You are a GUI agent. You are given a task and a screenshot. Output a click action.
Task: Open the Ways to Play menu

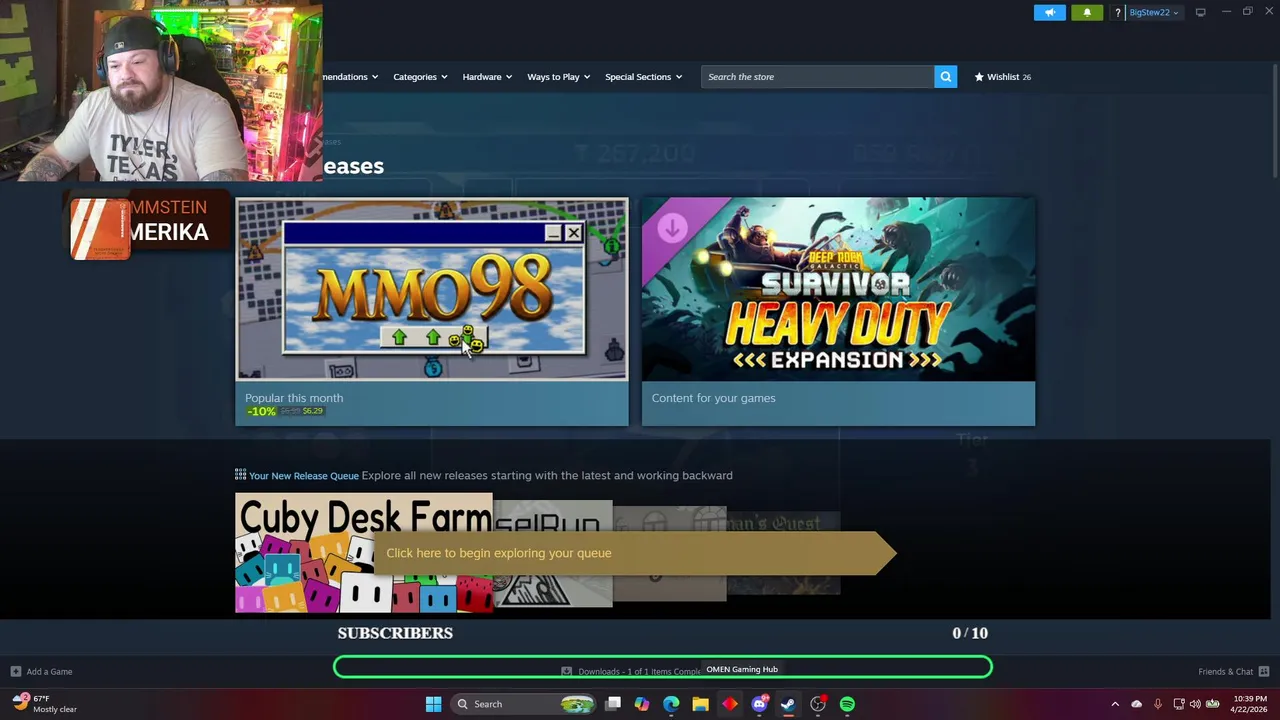point(558,77)
